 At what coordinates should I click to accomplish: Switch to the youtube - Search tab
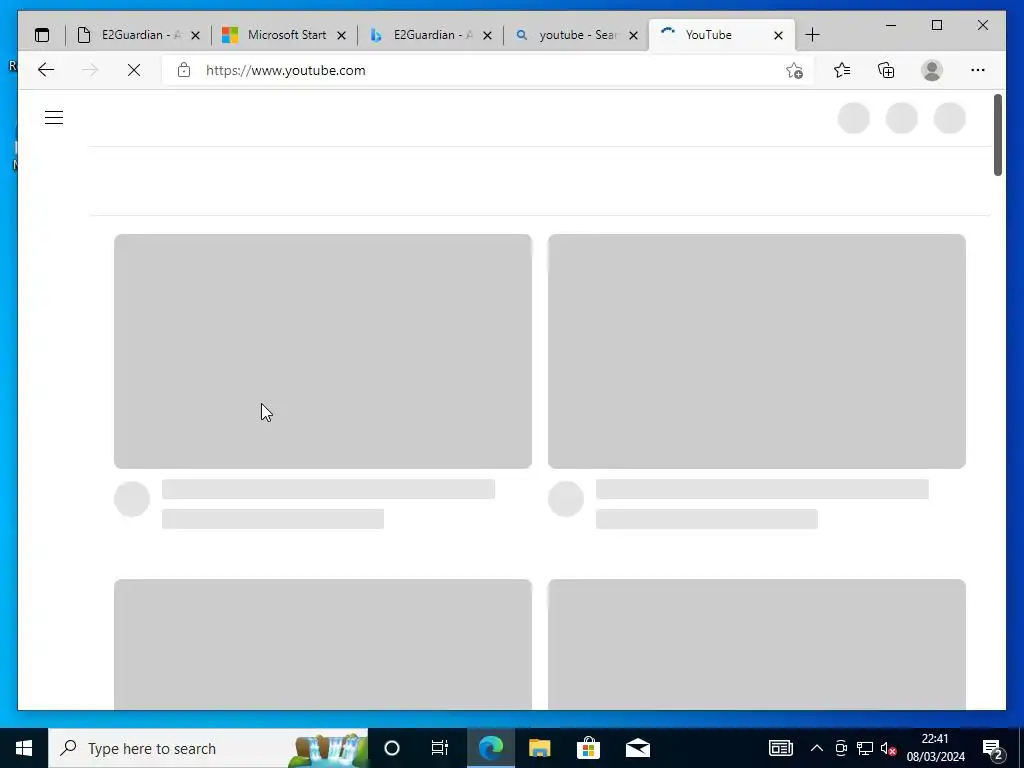[577, 35]
